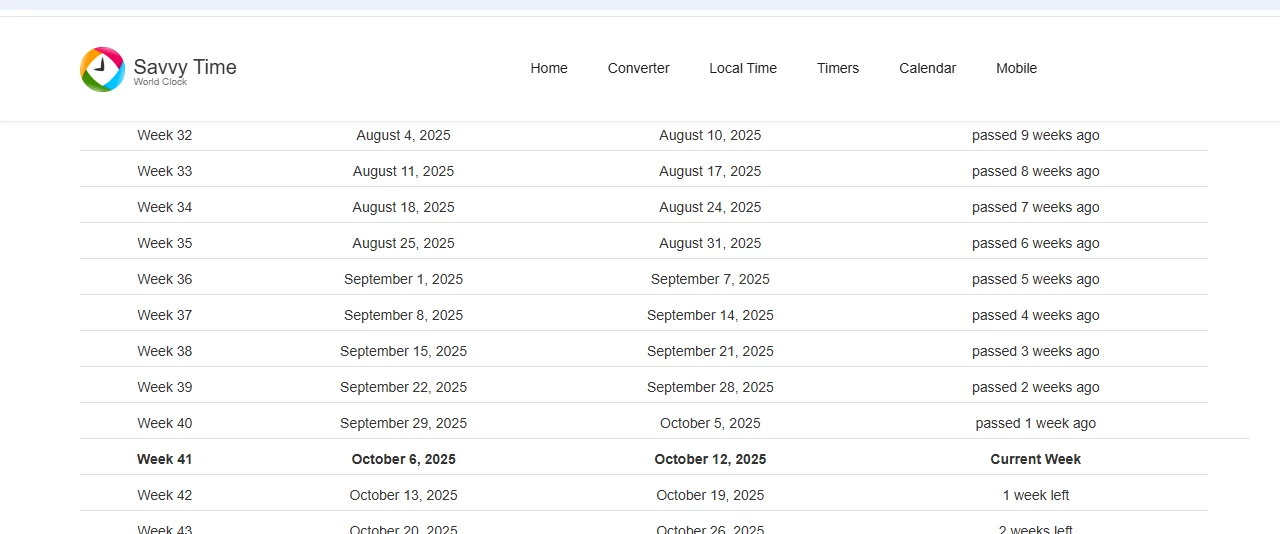Click the October 12, 2025 end date
Screen dimensions: 1280x534
click(x=710, y=459)
